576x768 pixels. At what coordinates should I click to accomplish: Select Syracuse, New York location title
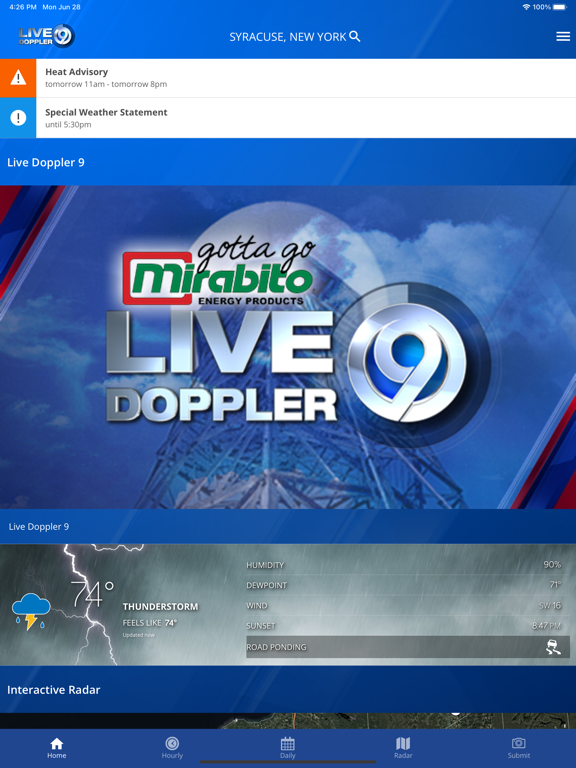click(x=288, y=37)
